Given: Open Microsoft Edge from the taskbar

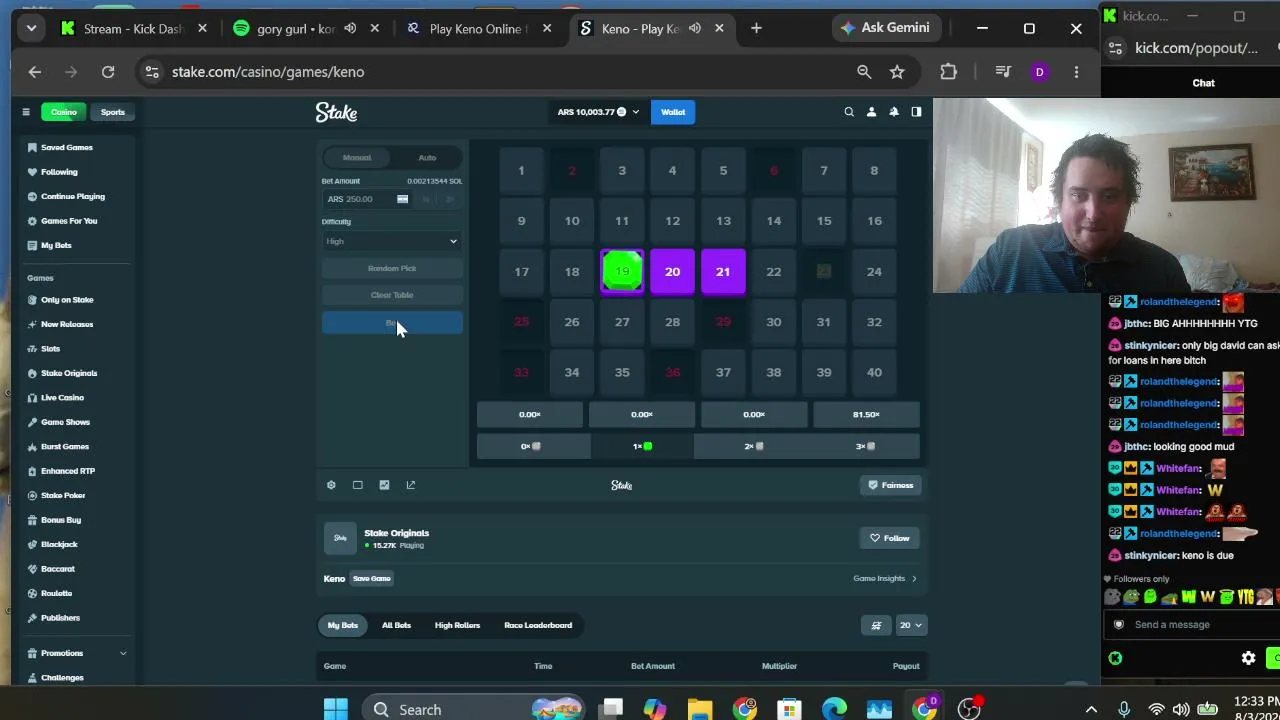Looking at the screenshot, I should click(835, 709).
